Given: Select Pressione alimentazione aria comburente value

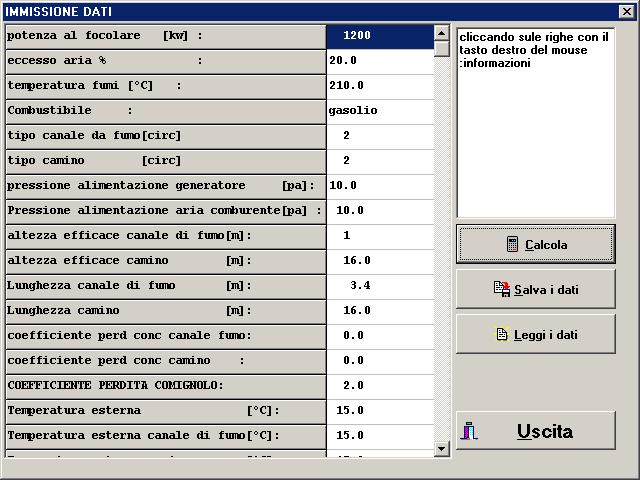Looking at the screenshot, I should click(x=380, y=211).
